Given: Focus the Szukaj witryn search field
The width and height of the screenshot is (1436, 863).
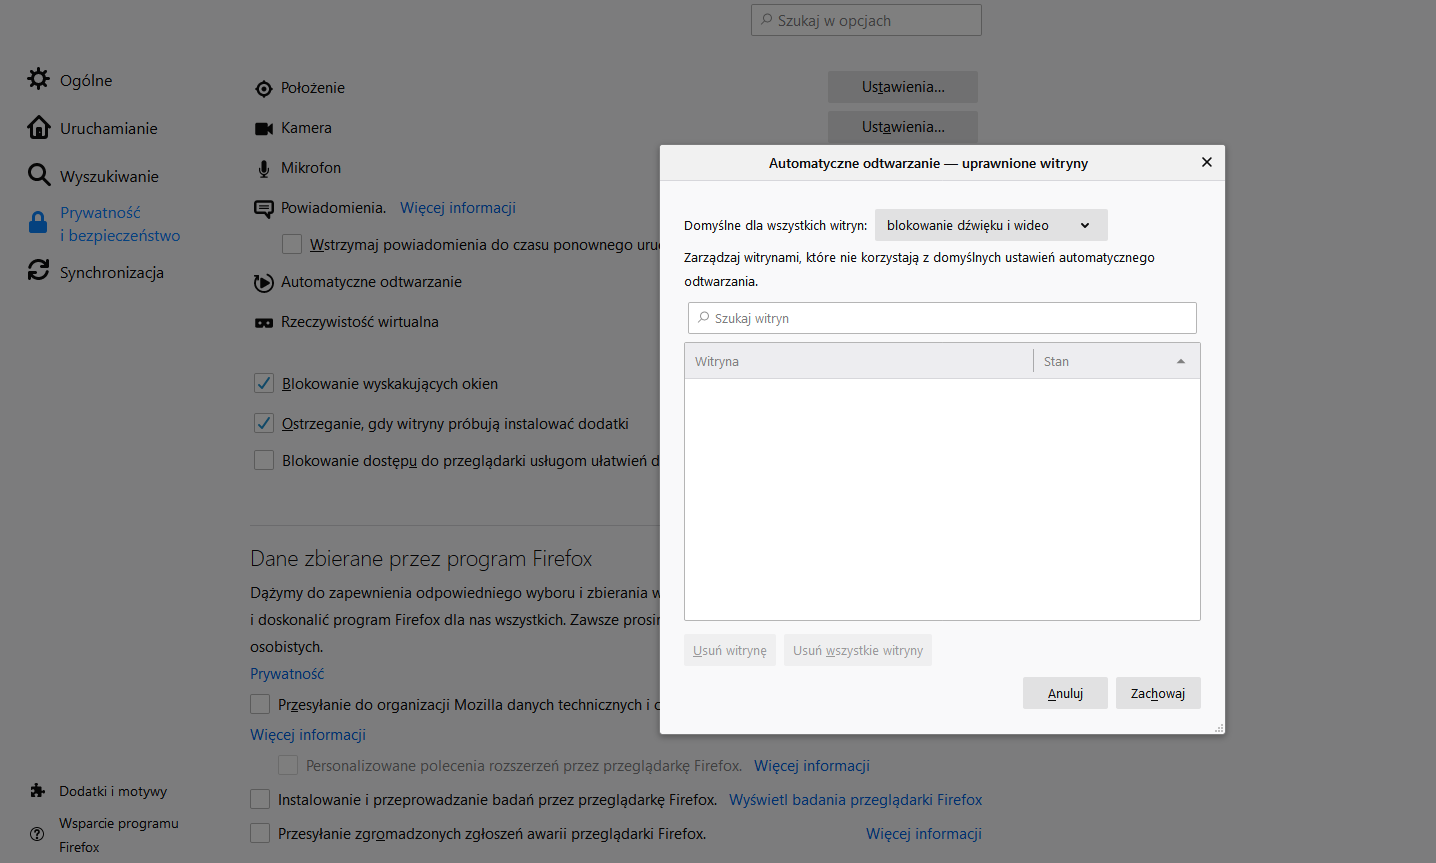Looking at the screenshot, I should click(942, 318).
